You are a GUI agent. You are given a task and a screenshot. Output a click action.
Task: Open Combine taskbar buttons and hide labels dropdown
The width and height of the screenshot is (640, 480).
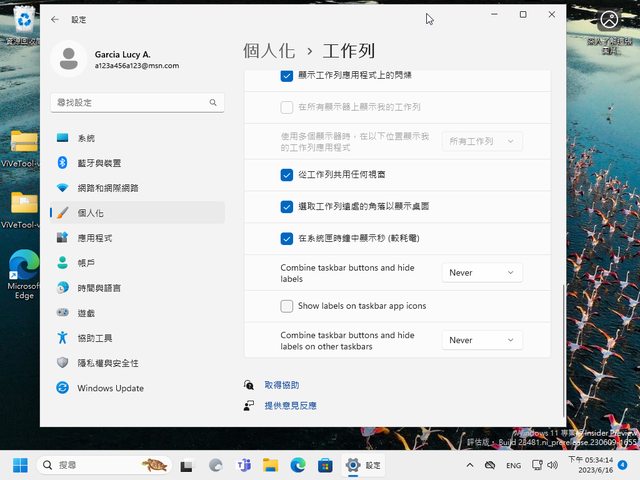tap(482, 272)
